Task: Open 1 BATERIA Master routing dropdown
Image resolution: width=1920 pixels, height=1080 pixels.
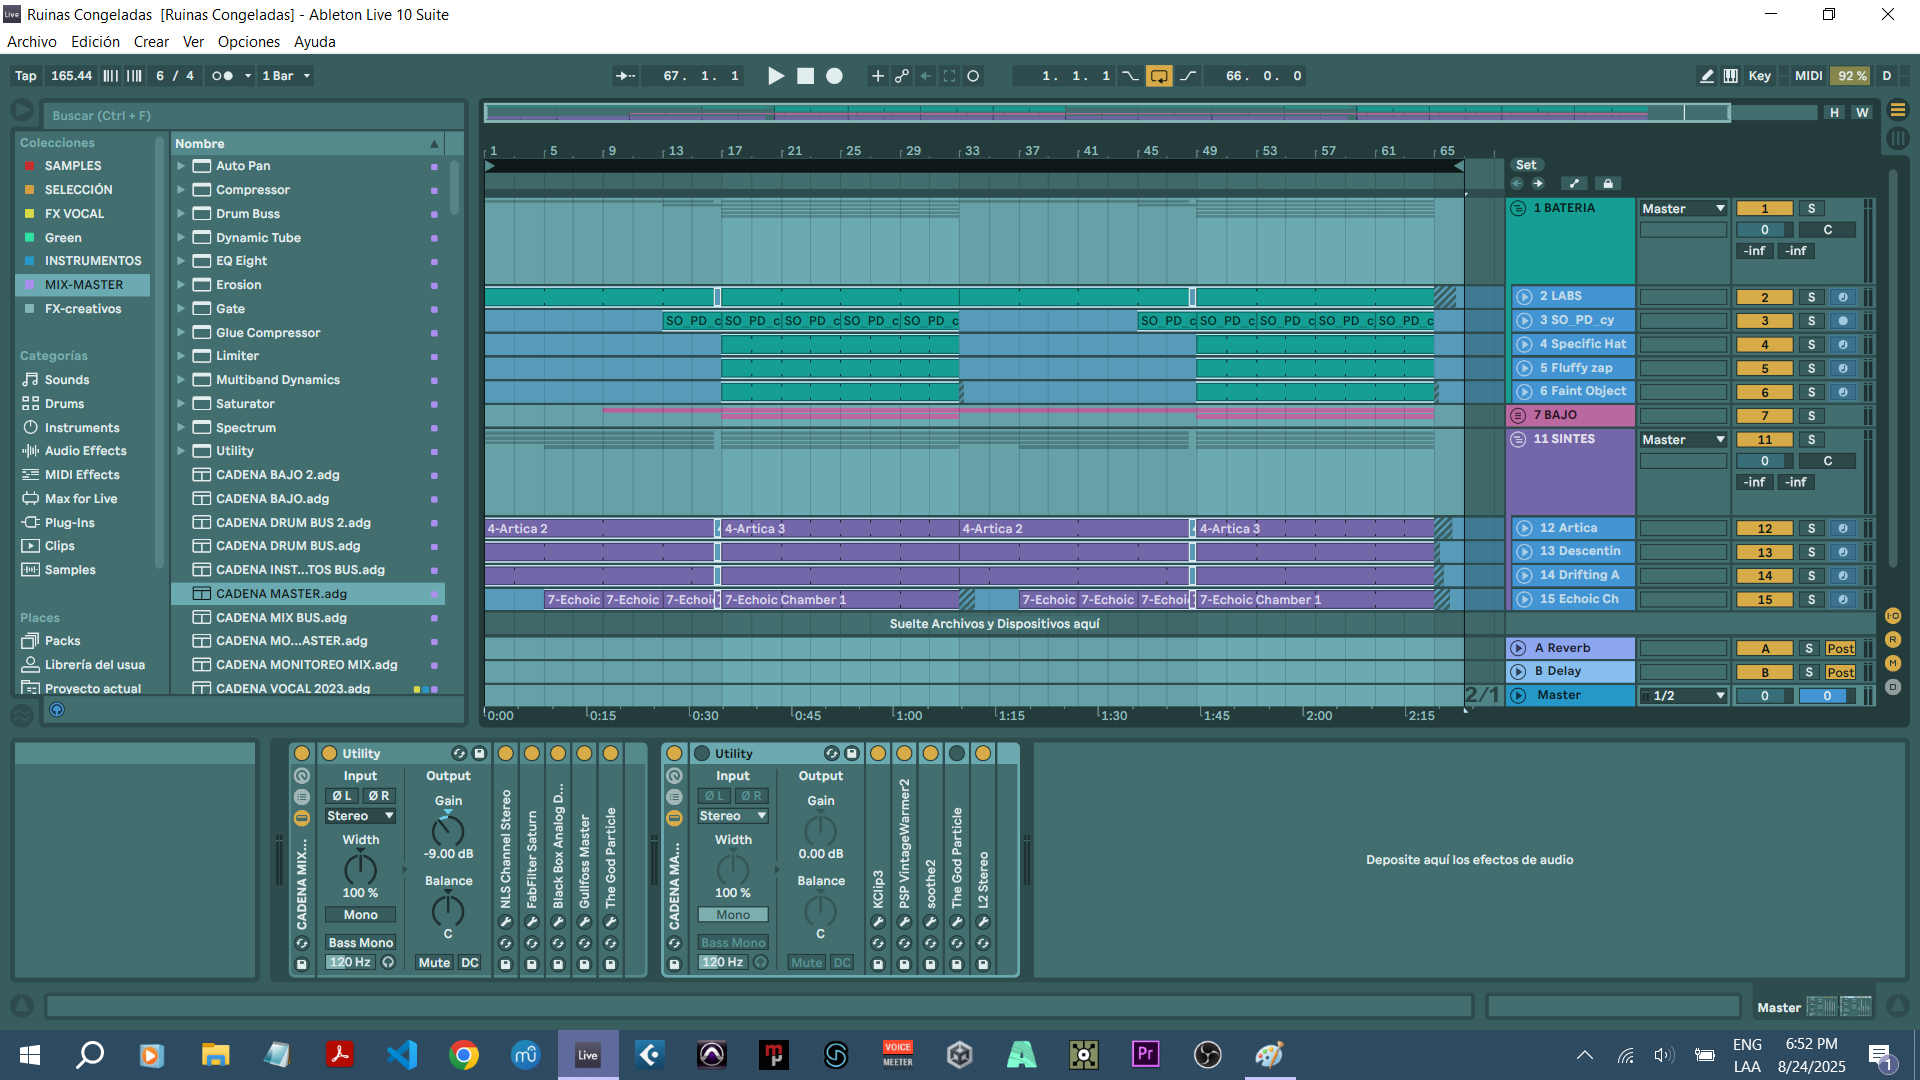Action: coord(1684,209)
